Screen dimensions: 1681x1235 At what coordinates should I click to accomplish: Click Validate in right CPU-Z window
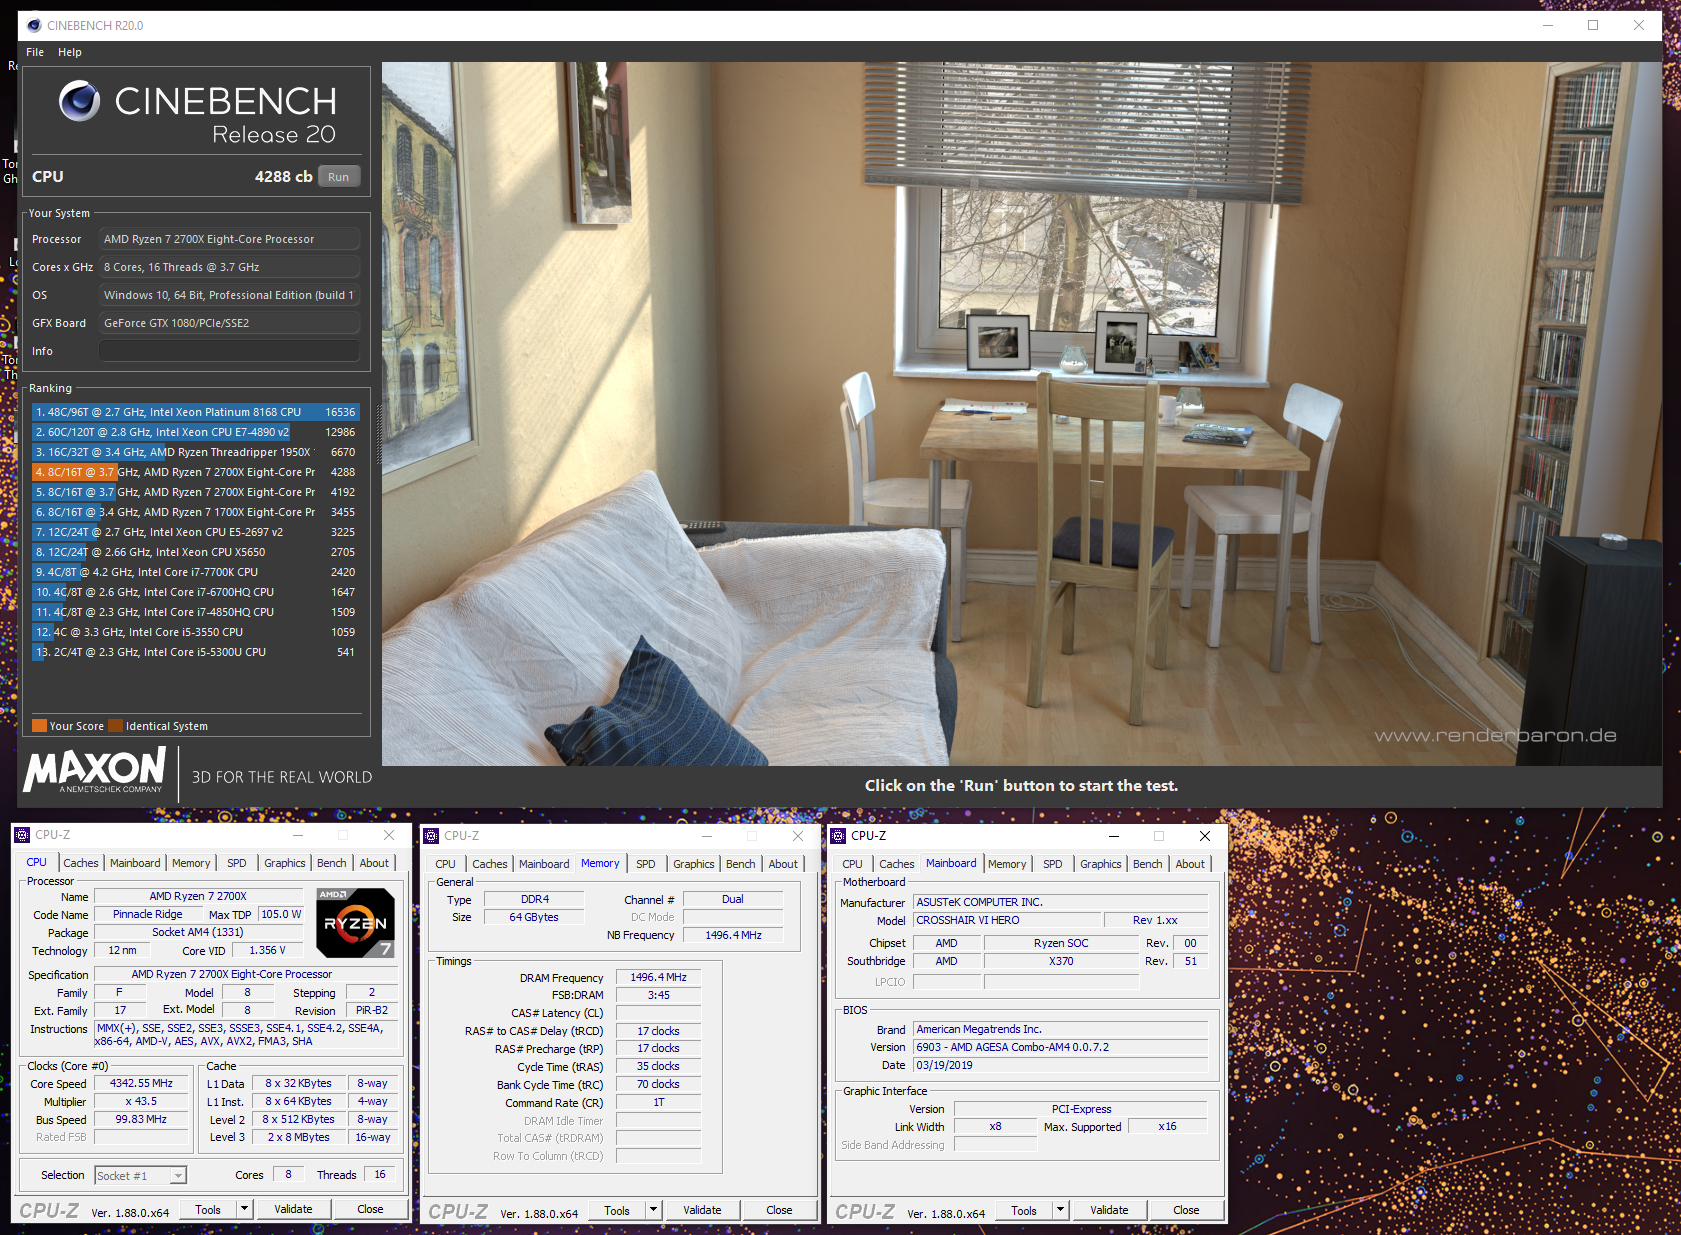(1109, 1210)
